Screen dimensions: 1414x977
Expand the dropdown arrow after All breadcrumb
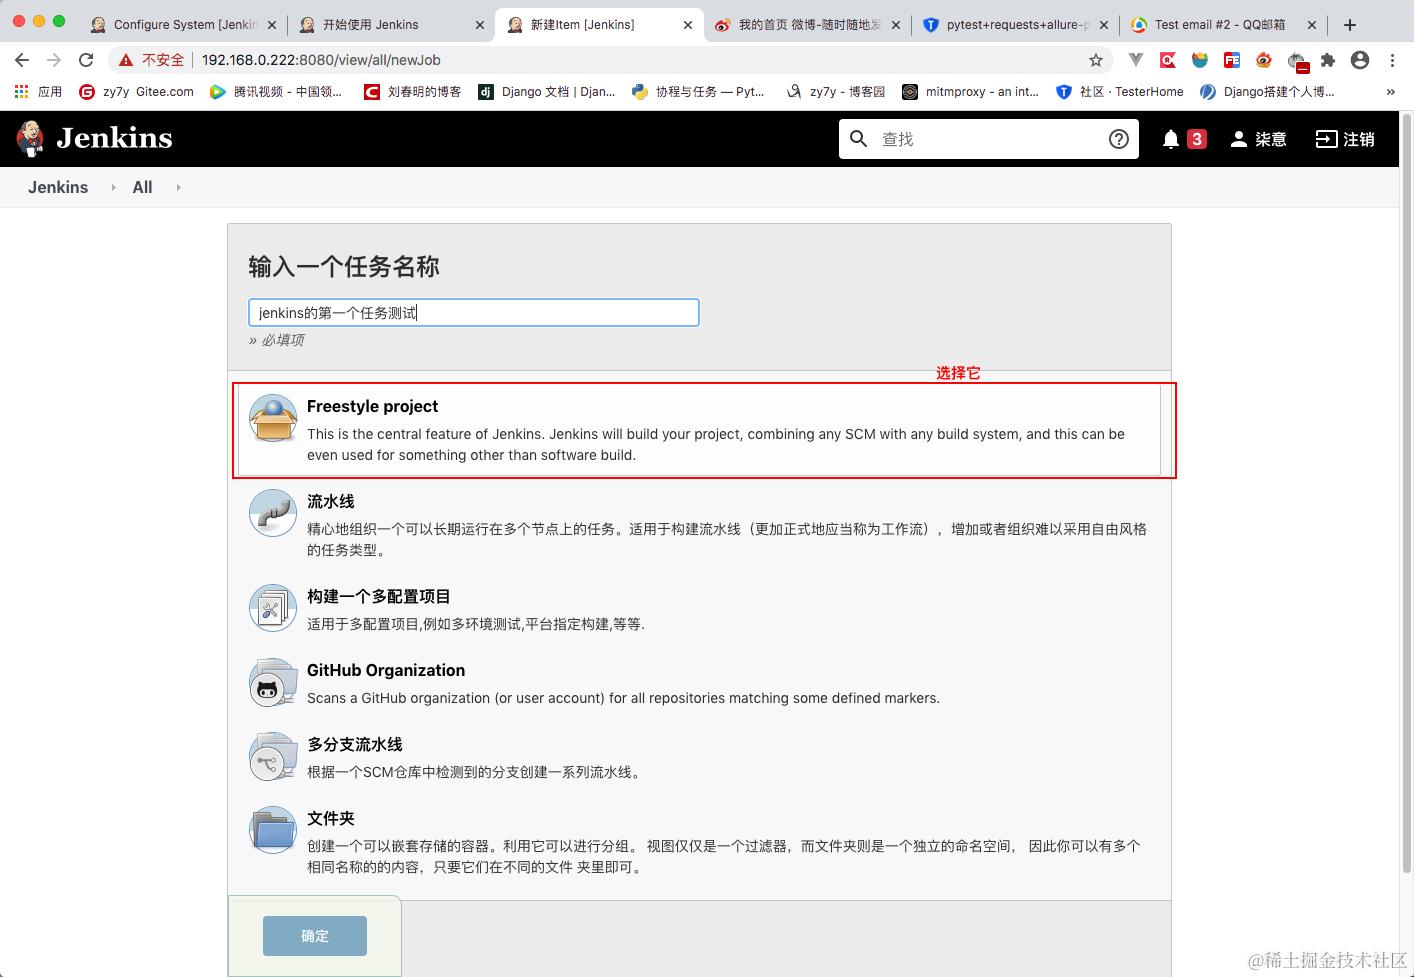178,187
